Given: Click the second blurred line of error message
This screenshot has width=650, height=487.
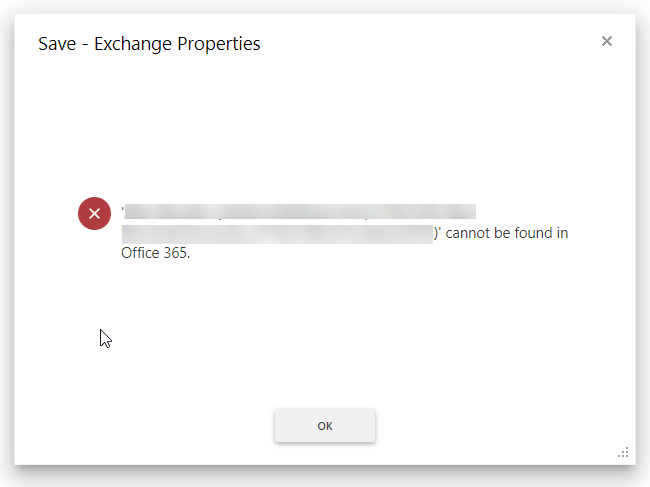Looking at the screenshot, I should click(x=277, y=234).
